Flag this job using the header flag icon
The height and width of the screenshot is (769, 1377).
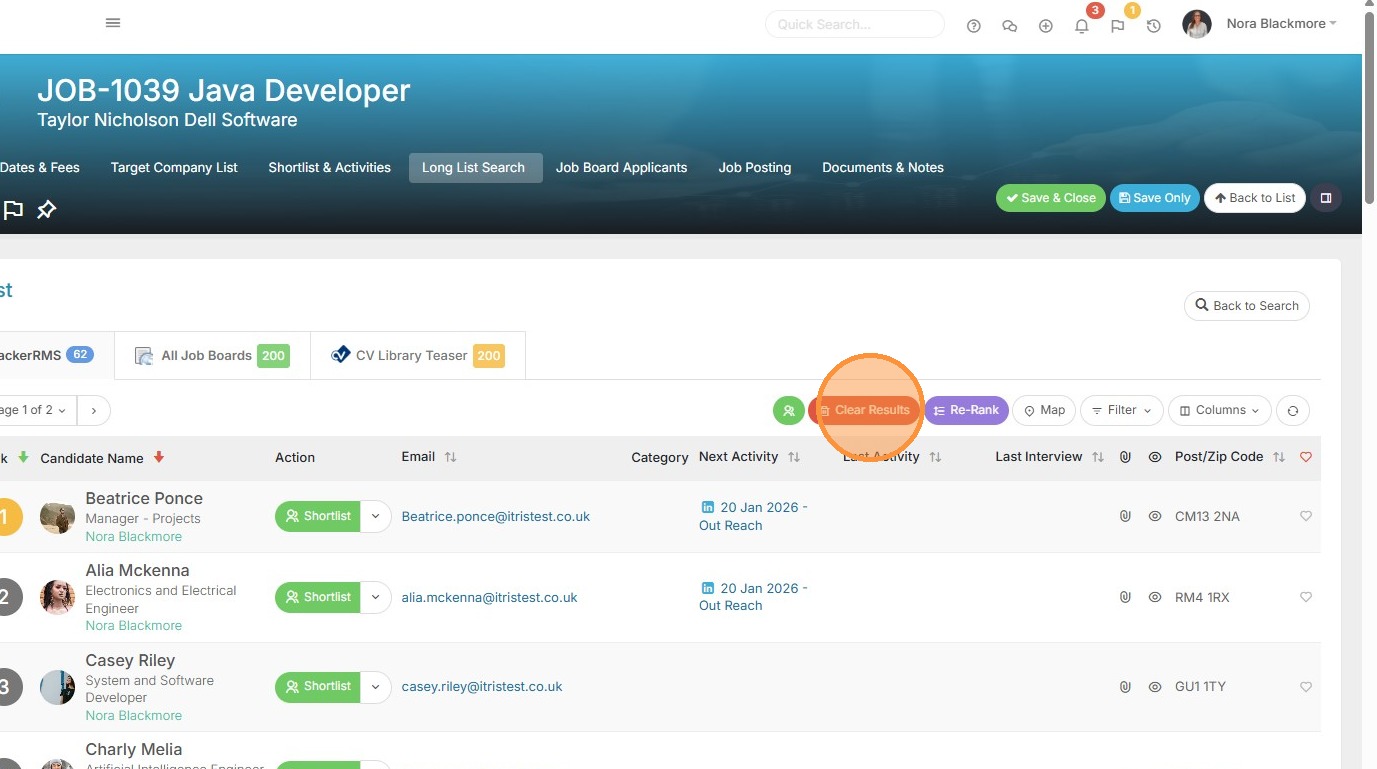tap(13, 210)
